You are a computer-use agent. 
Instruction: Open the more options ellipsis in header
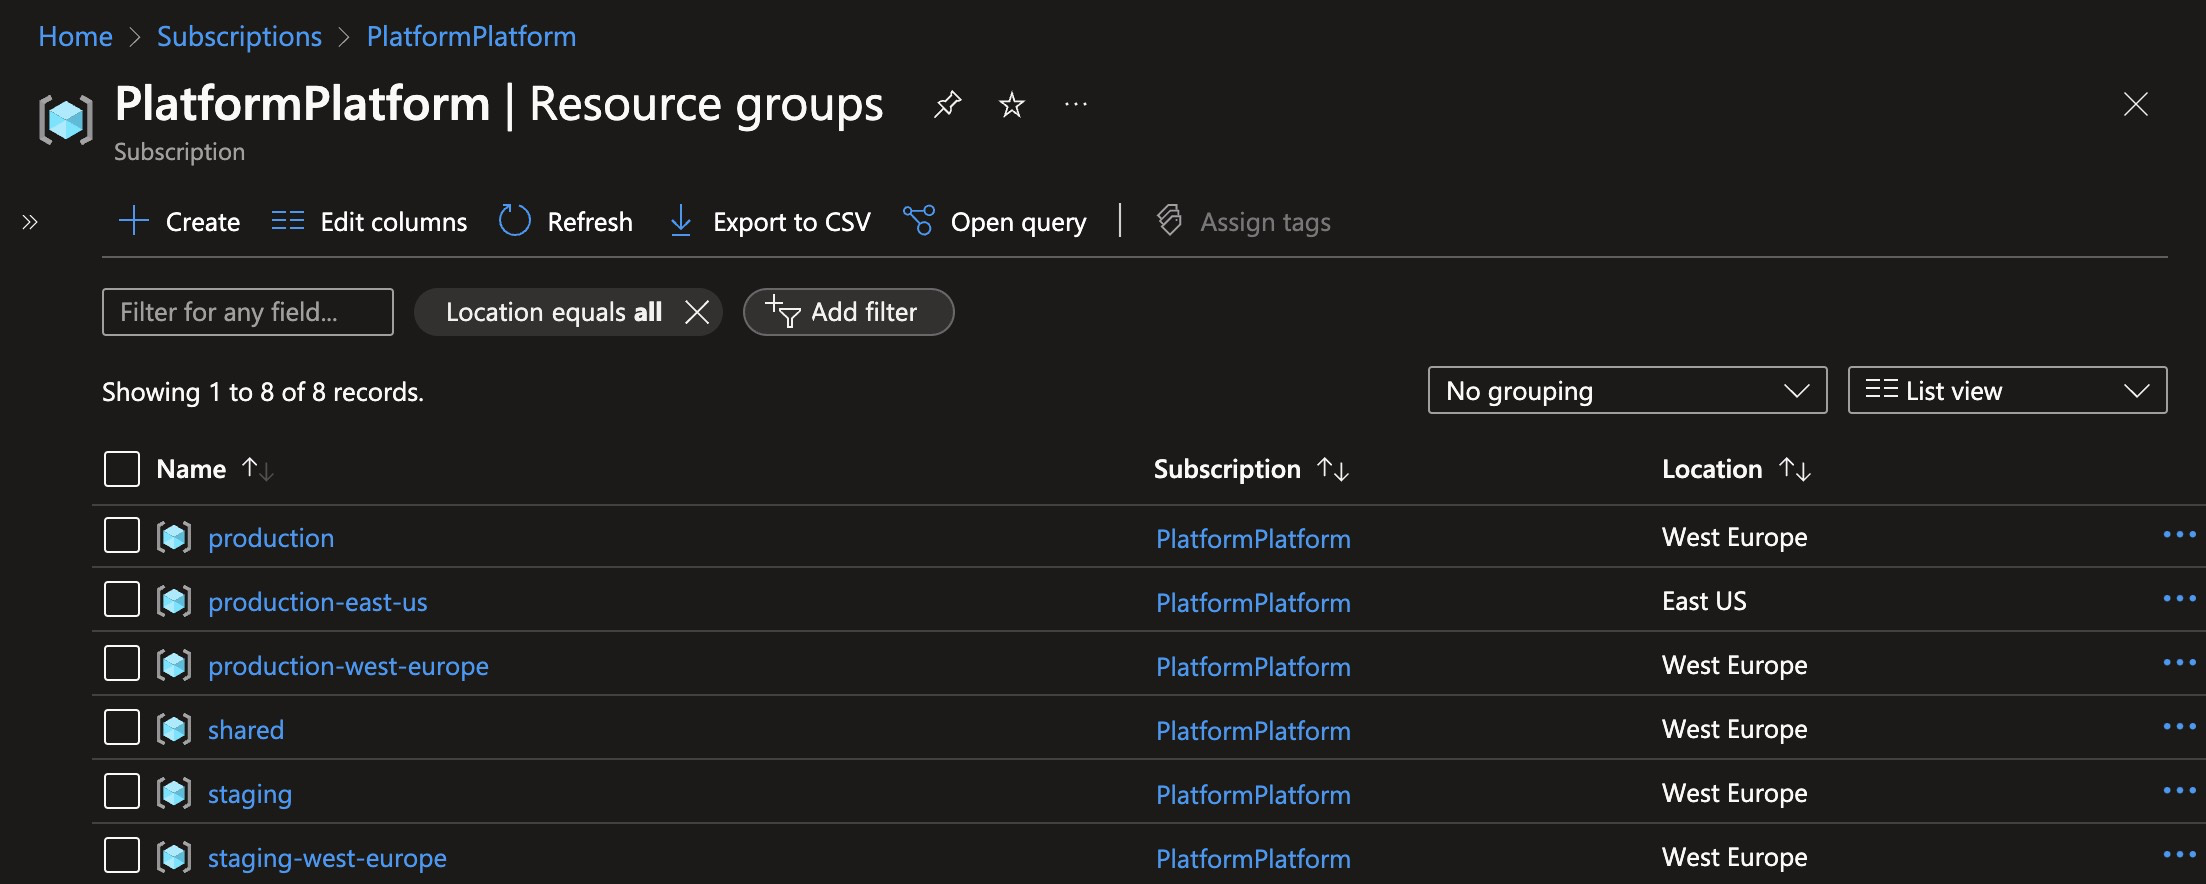(1076, 104)
